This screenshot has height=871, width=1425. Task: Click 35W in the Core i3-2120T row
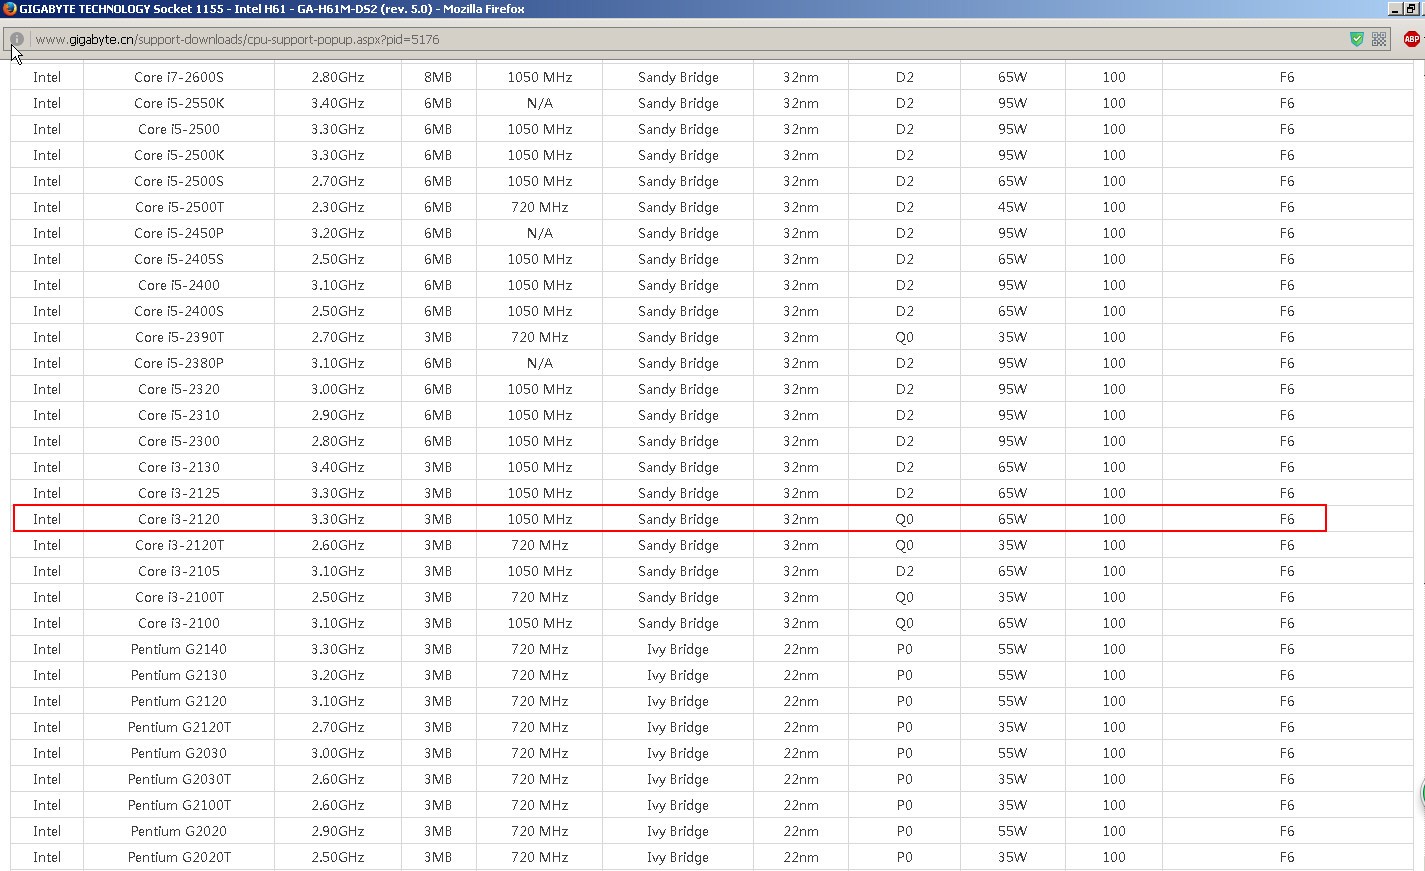tap(1012, 545)
